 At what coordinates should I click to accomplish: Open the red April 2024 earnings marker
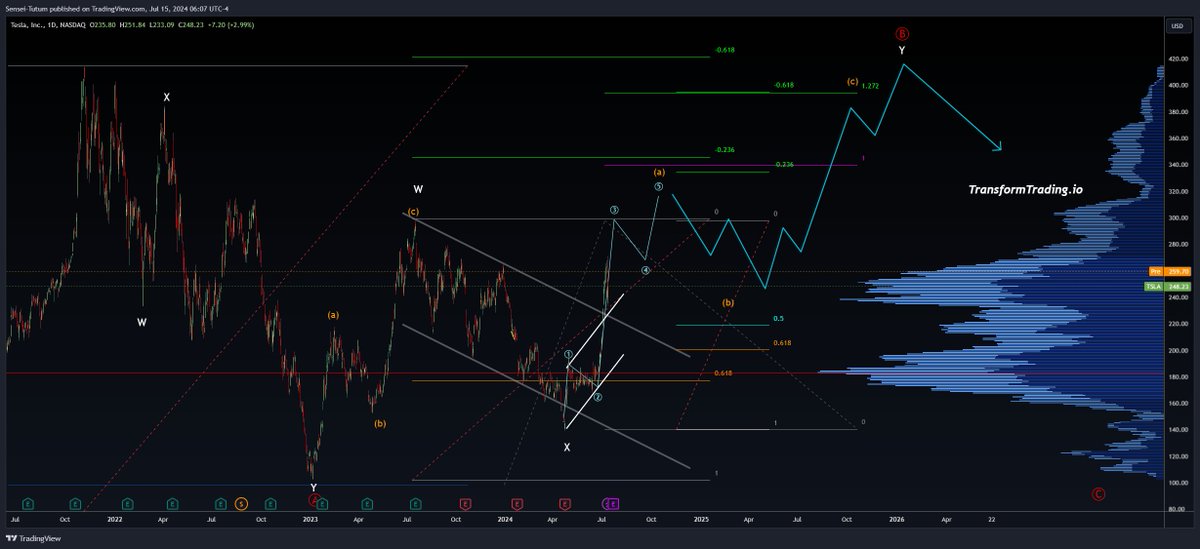pyautogui.click(x=565, y=503)
